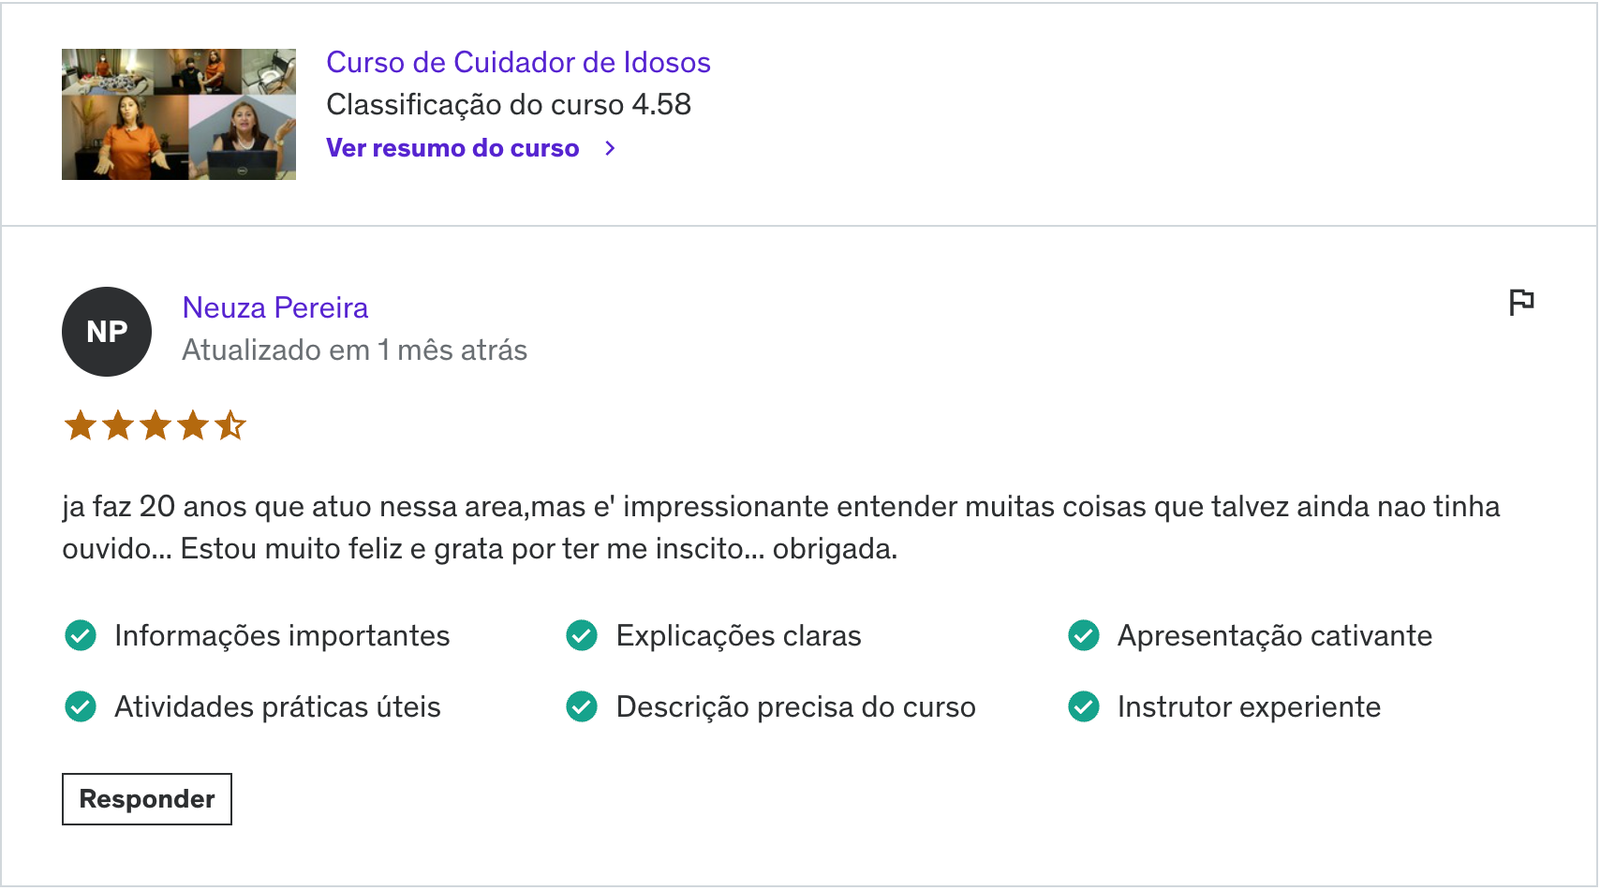Screen dimensions: 1600x892
Task: Open the Curso de Cuidador de Idosos link
Action: coord(518,62)
